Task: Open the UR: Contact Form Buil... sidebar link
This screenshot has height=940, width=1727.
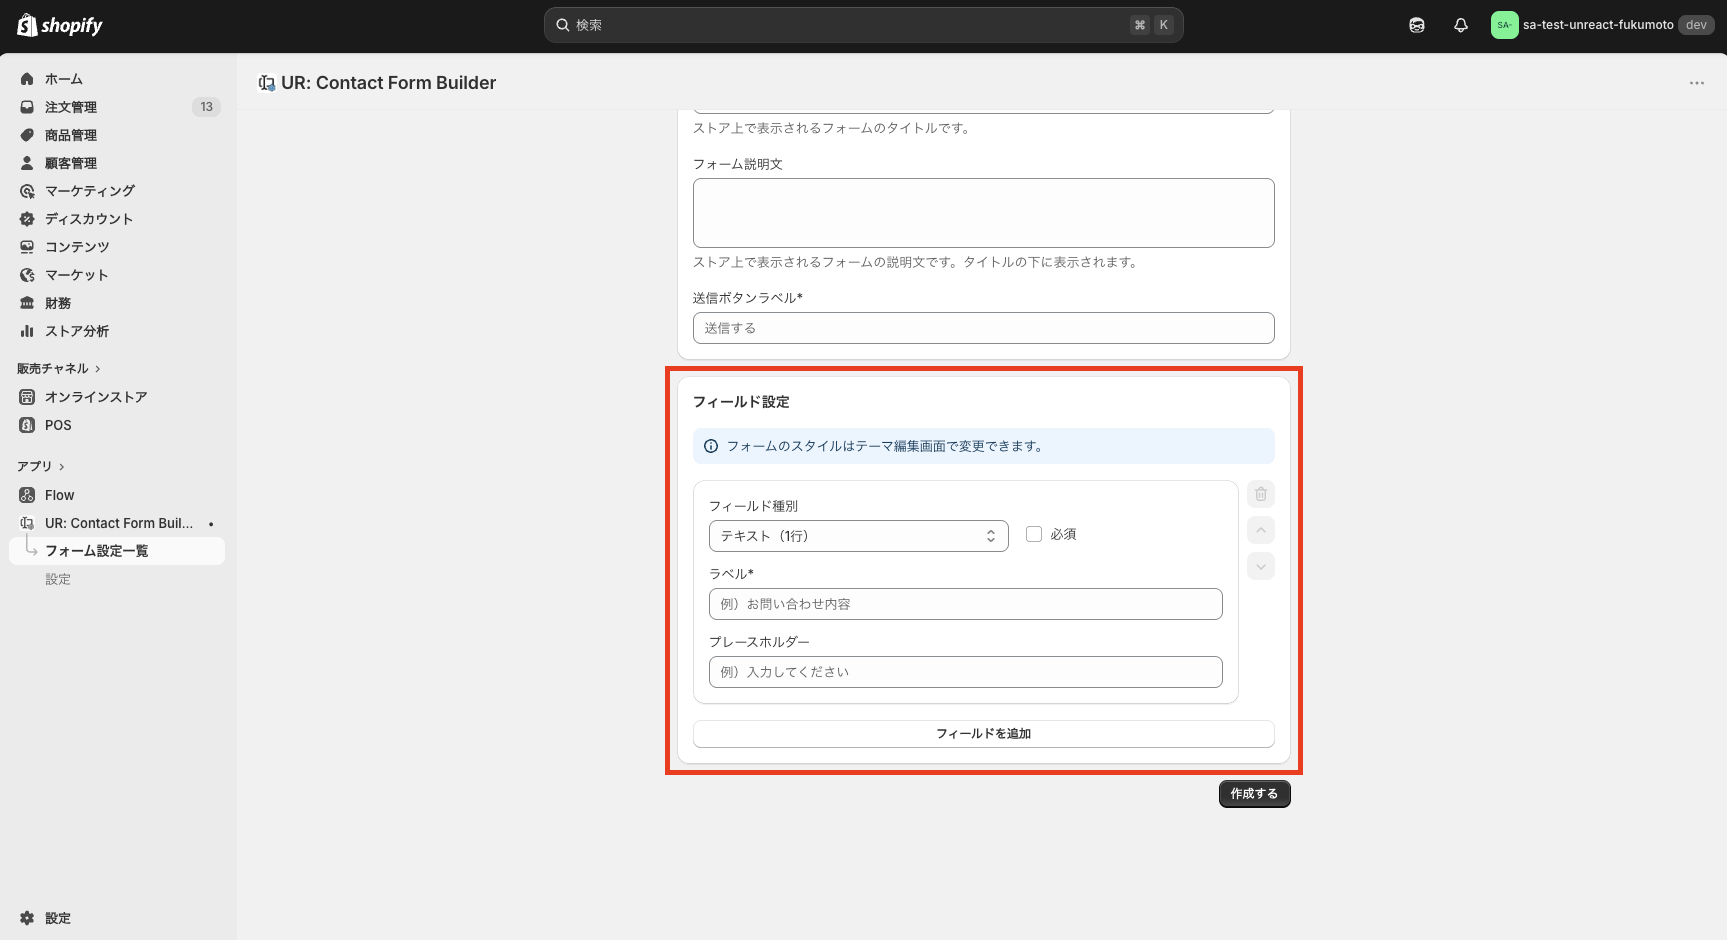Action: tap(119, 523)
